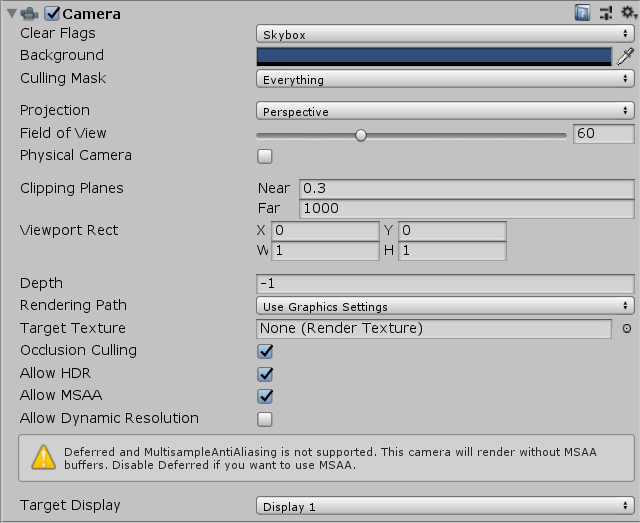The height and width of the screenshot is (523, 640).
Task: Pick Background color with the eyedropper
Action: pyautogui.click(x=625, y=56)
